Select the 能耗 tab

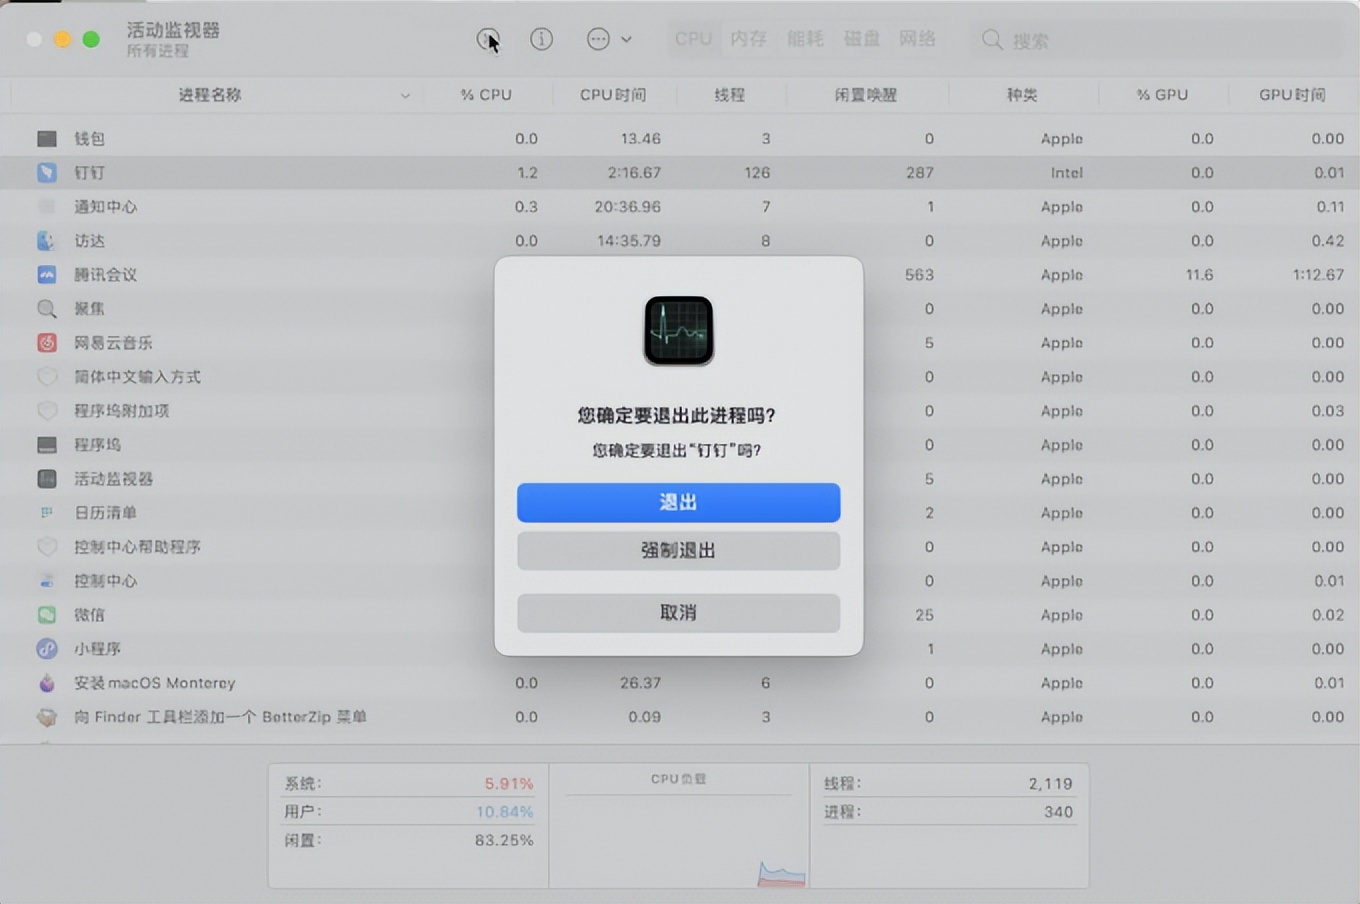tap(805, 39)
